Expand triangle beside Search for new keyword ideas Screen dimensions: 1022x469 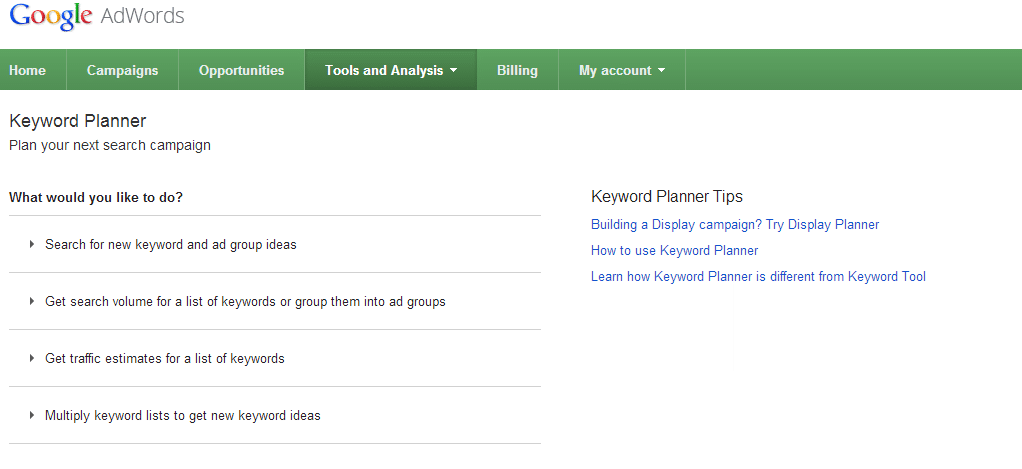31,244
